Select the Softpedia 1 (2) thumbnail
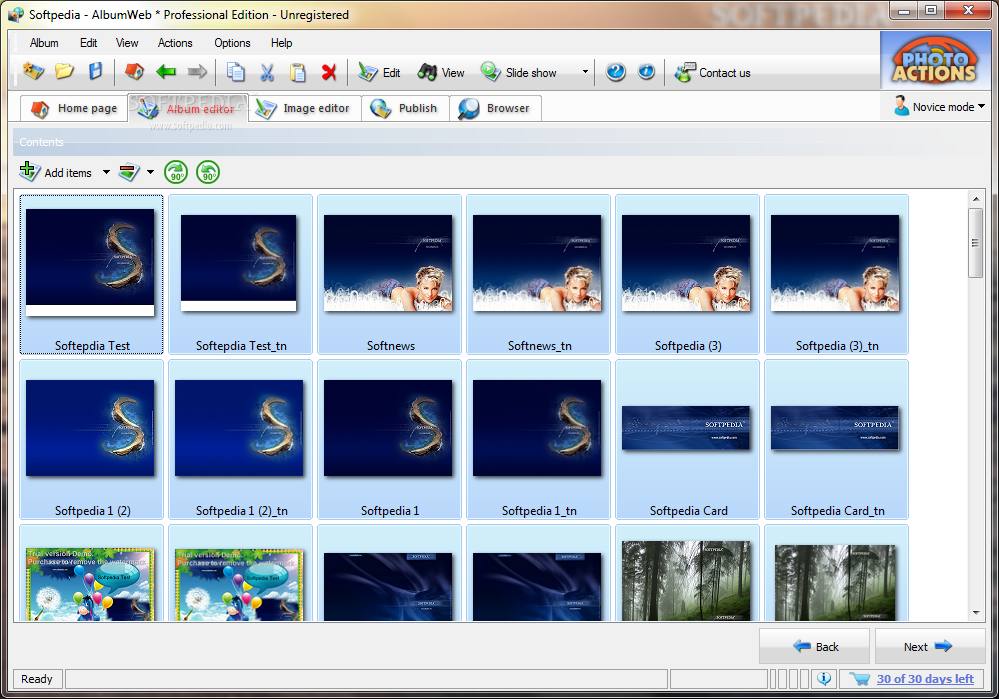 click(91, 440)
